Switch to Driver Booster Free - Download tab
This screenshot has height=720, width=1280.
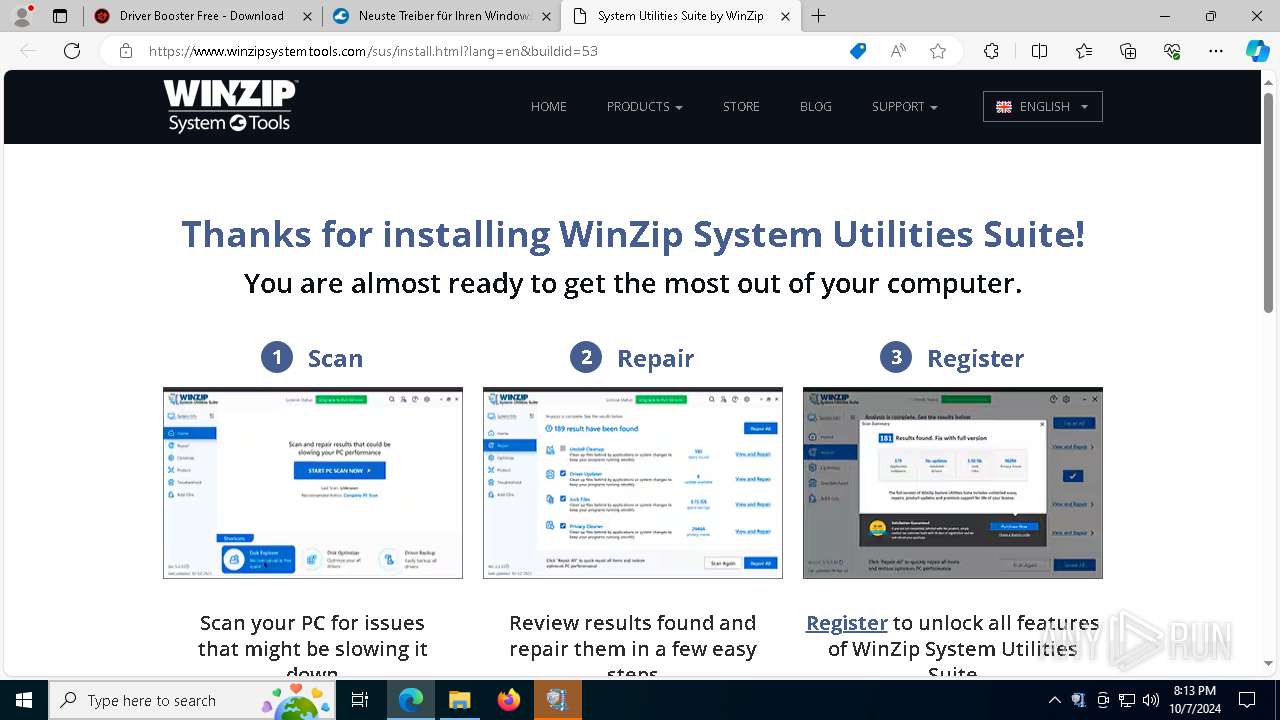click(x=201, y=16)
